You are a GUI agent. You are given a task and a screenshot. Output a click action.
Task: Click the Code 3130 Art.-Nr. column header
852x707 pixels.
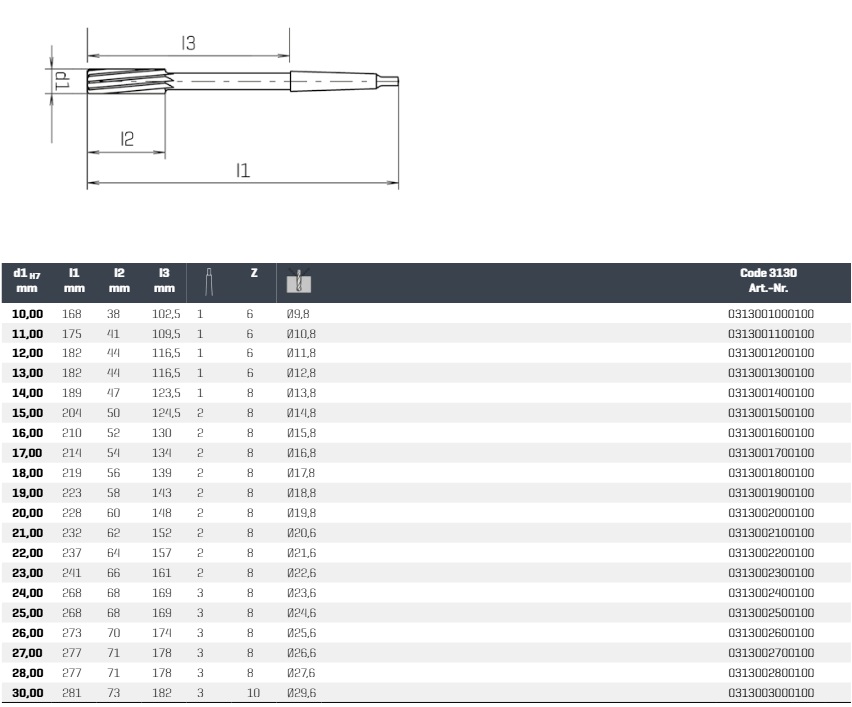(x=768, y=281)
